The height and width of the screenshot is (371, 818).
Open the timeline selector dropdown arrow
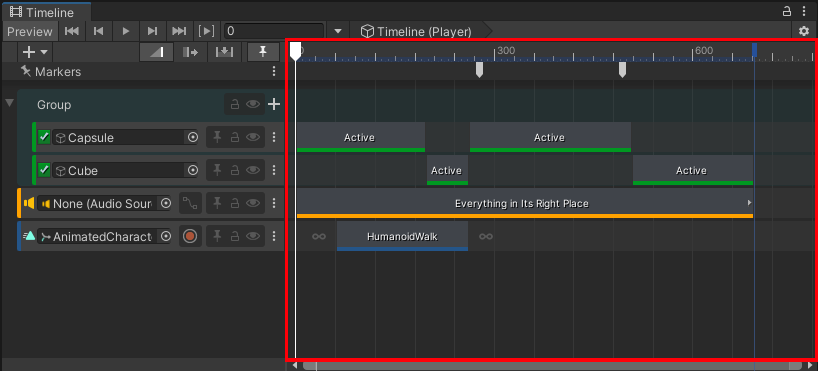click(338, 31)
